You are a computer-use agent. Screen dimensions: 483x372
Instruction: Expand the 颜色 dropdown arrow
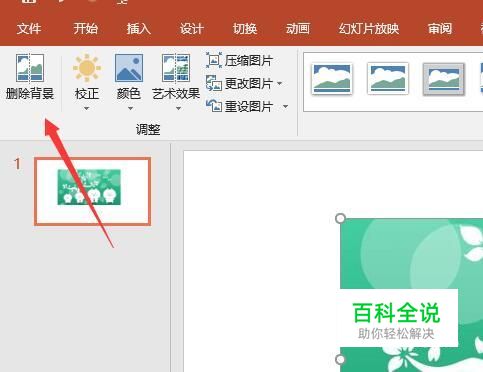pyautogui.click(x=130, y=108)
